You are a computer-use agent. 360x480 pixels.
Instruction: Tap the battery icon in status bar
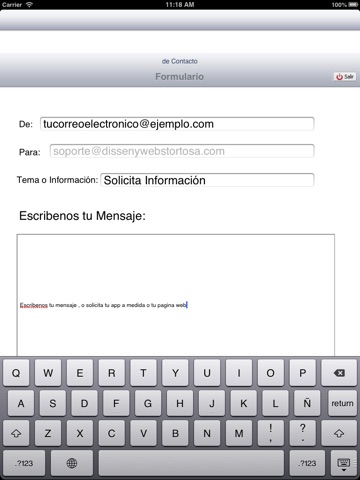(353, 5)
